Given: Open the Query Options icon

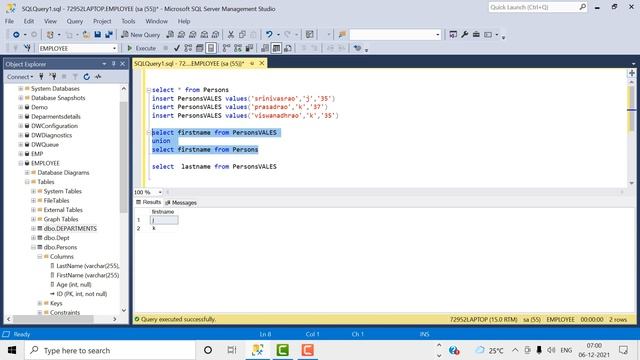Looking at the screenshot, I should 199,48.
